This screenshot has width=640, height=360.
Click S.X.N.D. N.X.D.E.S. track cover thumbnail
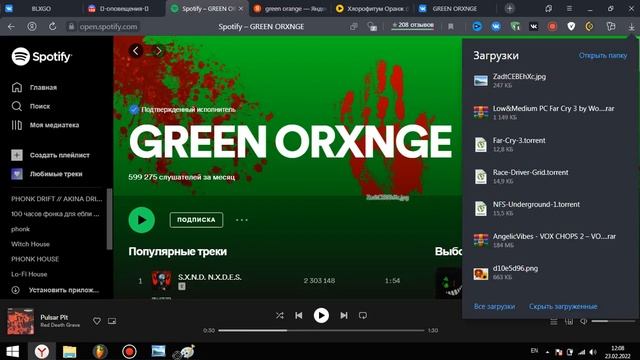[161, 280]
